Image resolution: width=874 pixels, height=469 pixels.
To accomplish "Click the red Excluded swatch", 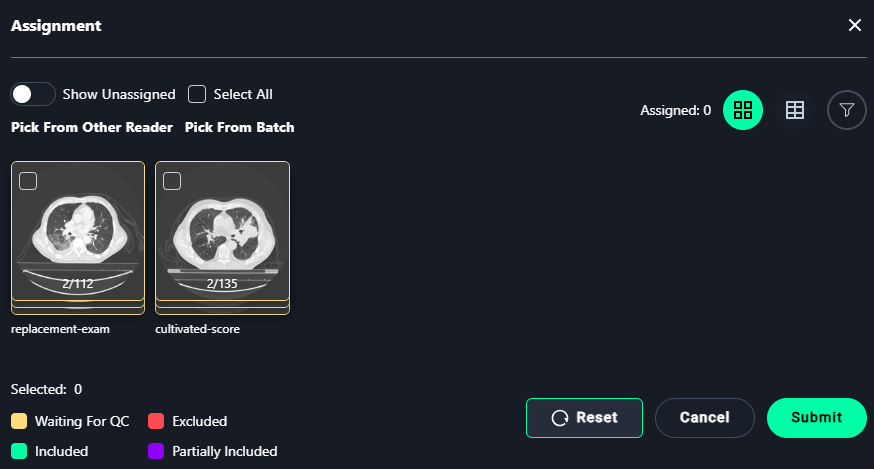I will click(x=156, y=421).
